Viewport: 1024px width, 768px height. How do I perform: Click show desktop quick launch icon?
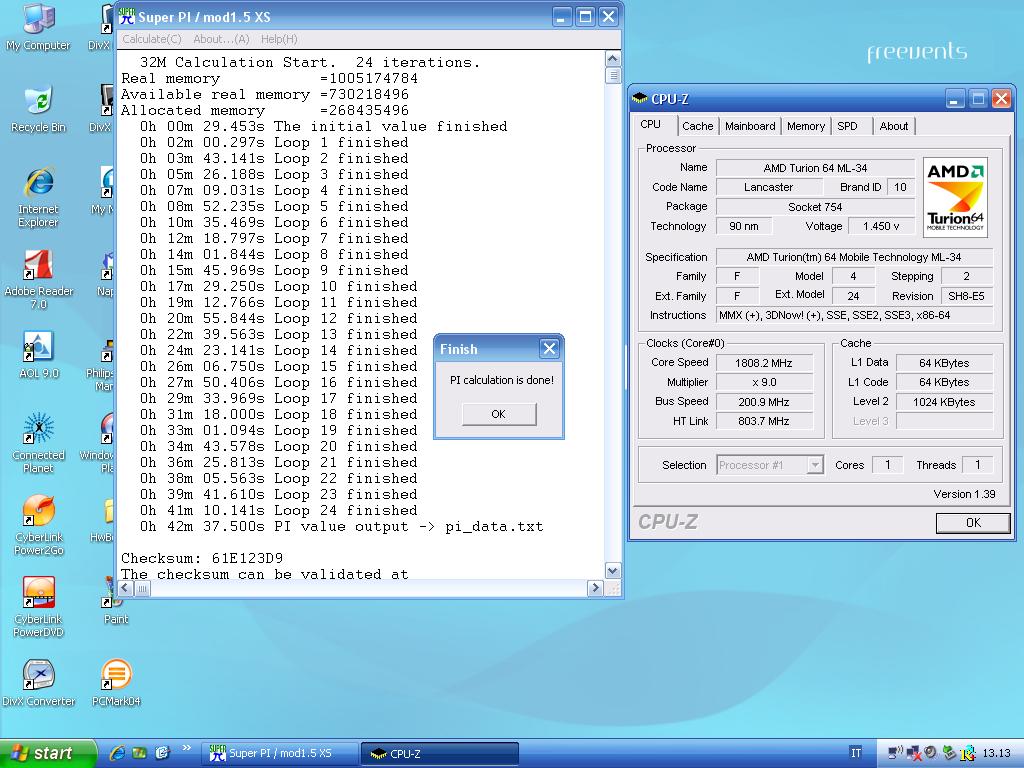tap(140, 753)
